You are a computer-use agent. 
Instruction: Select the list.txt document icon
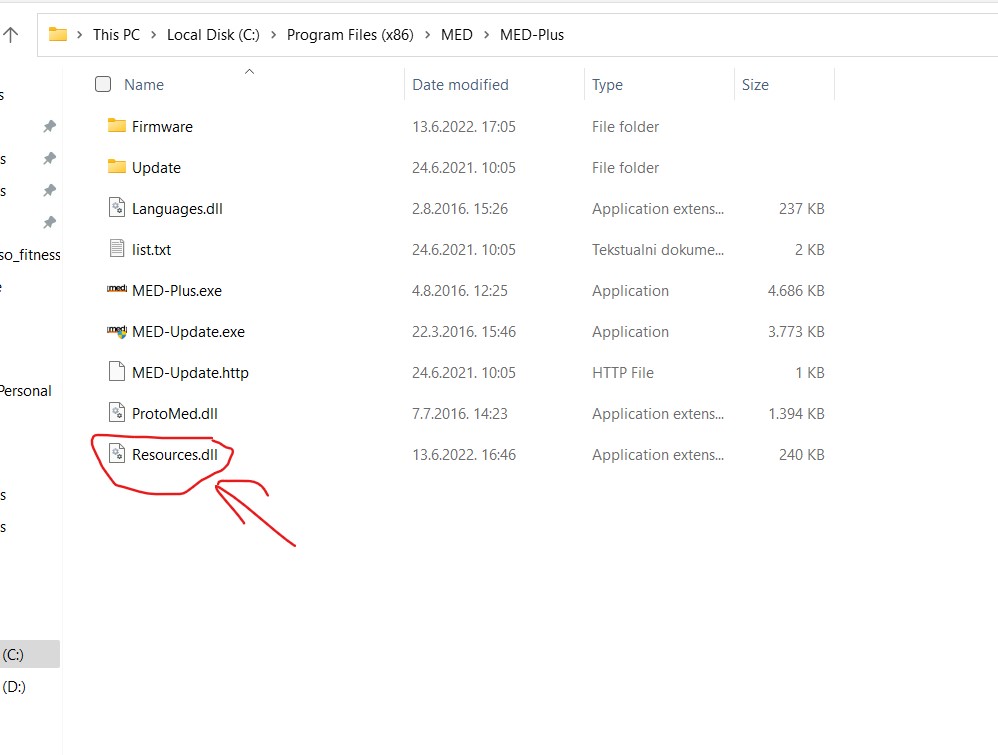pyautogui.click(x=117, y=249)
